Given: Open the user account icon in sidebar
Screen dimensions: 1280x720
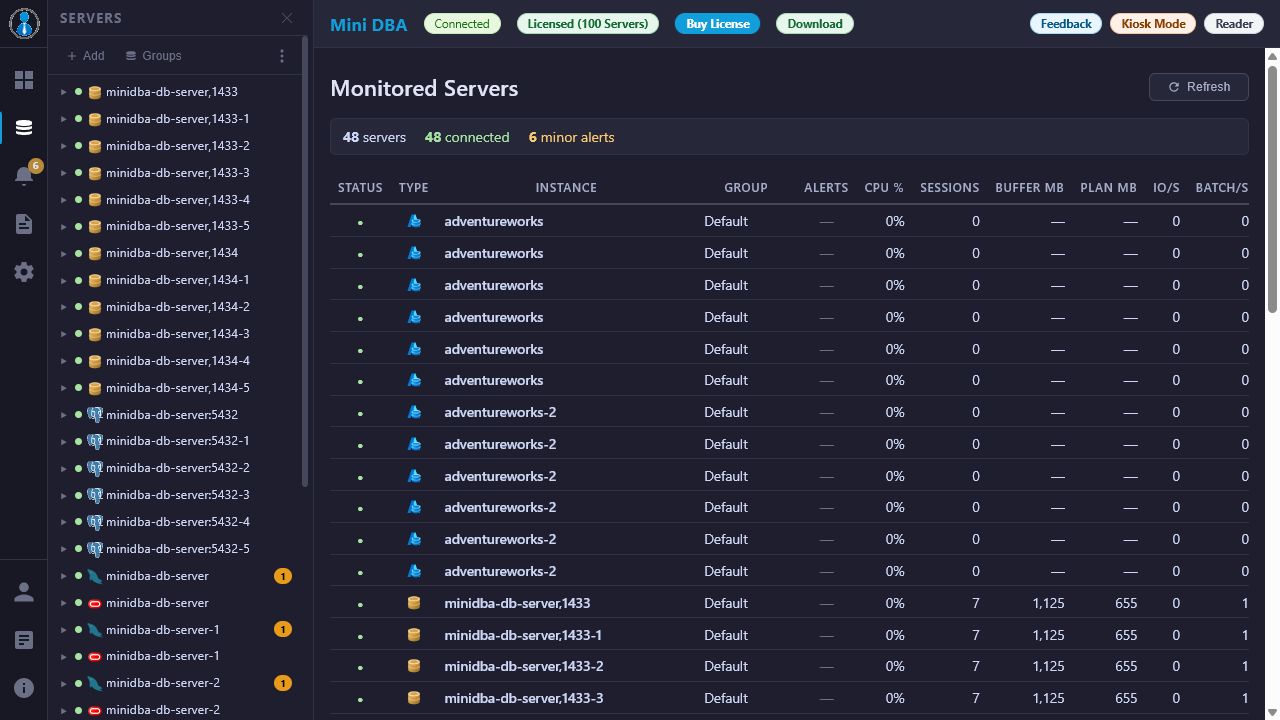Looking at the screenshot, I should (x=24, y=592).
